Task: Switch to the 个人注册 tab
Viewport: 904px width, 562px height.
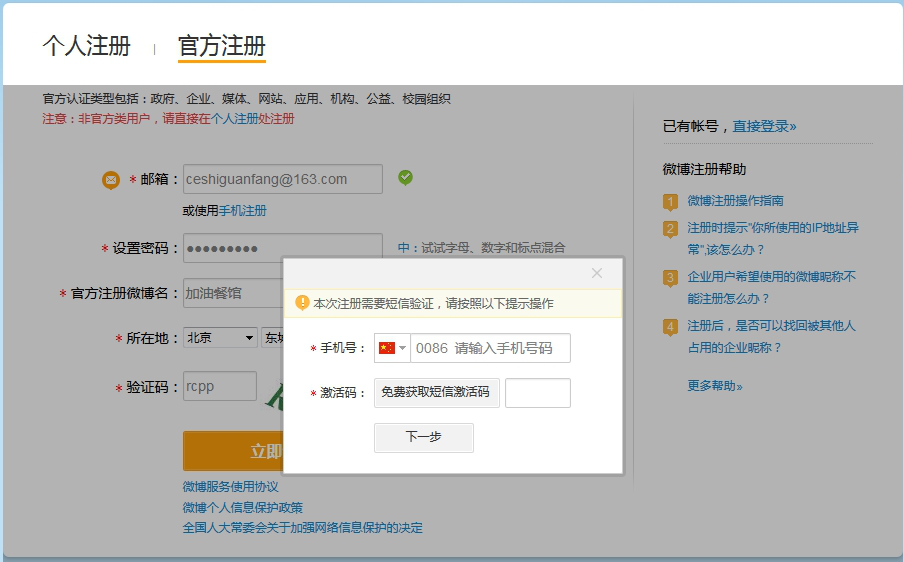Action: 86,46
